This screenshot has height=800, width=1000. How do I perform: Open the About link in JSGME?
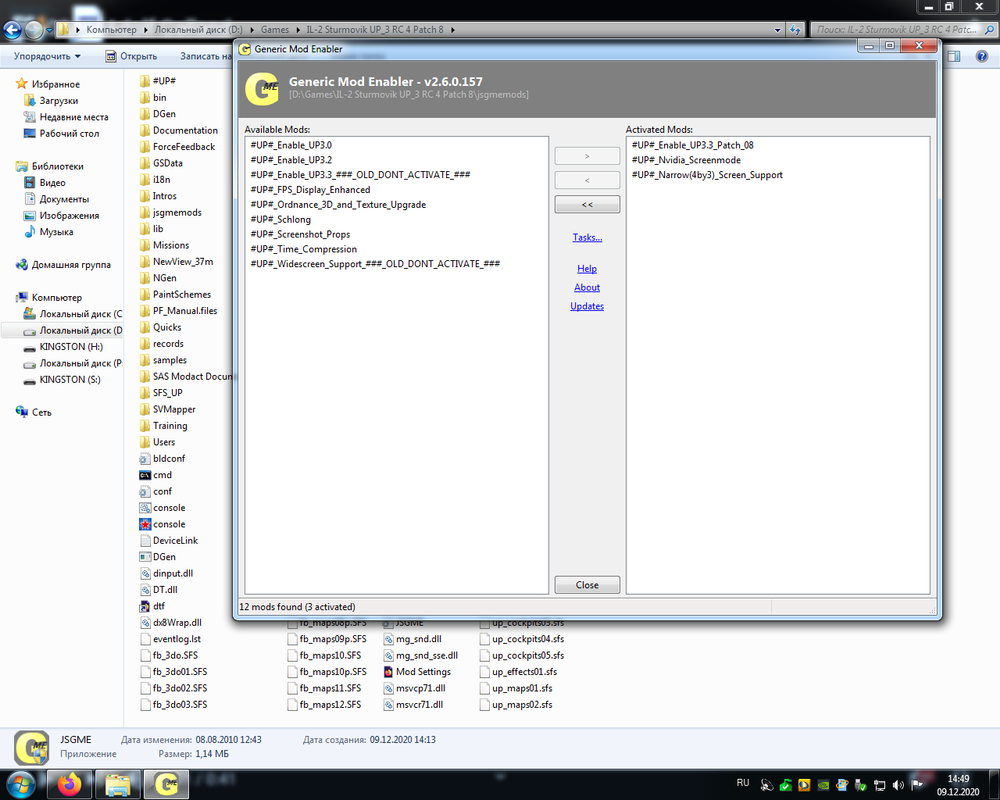tap(587, 287)
